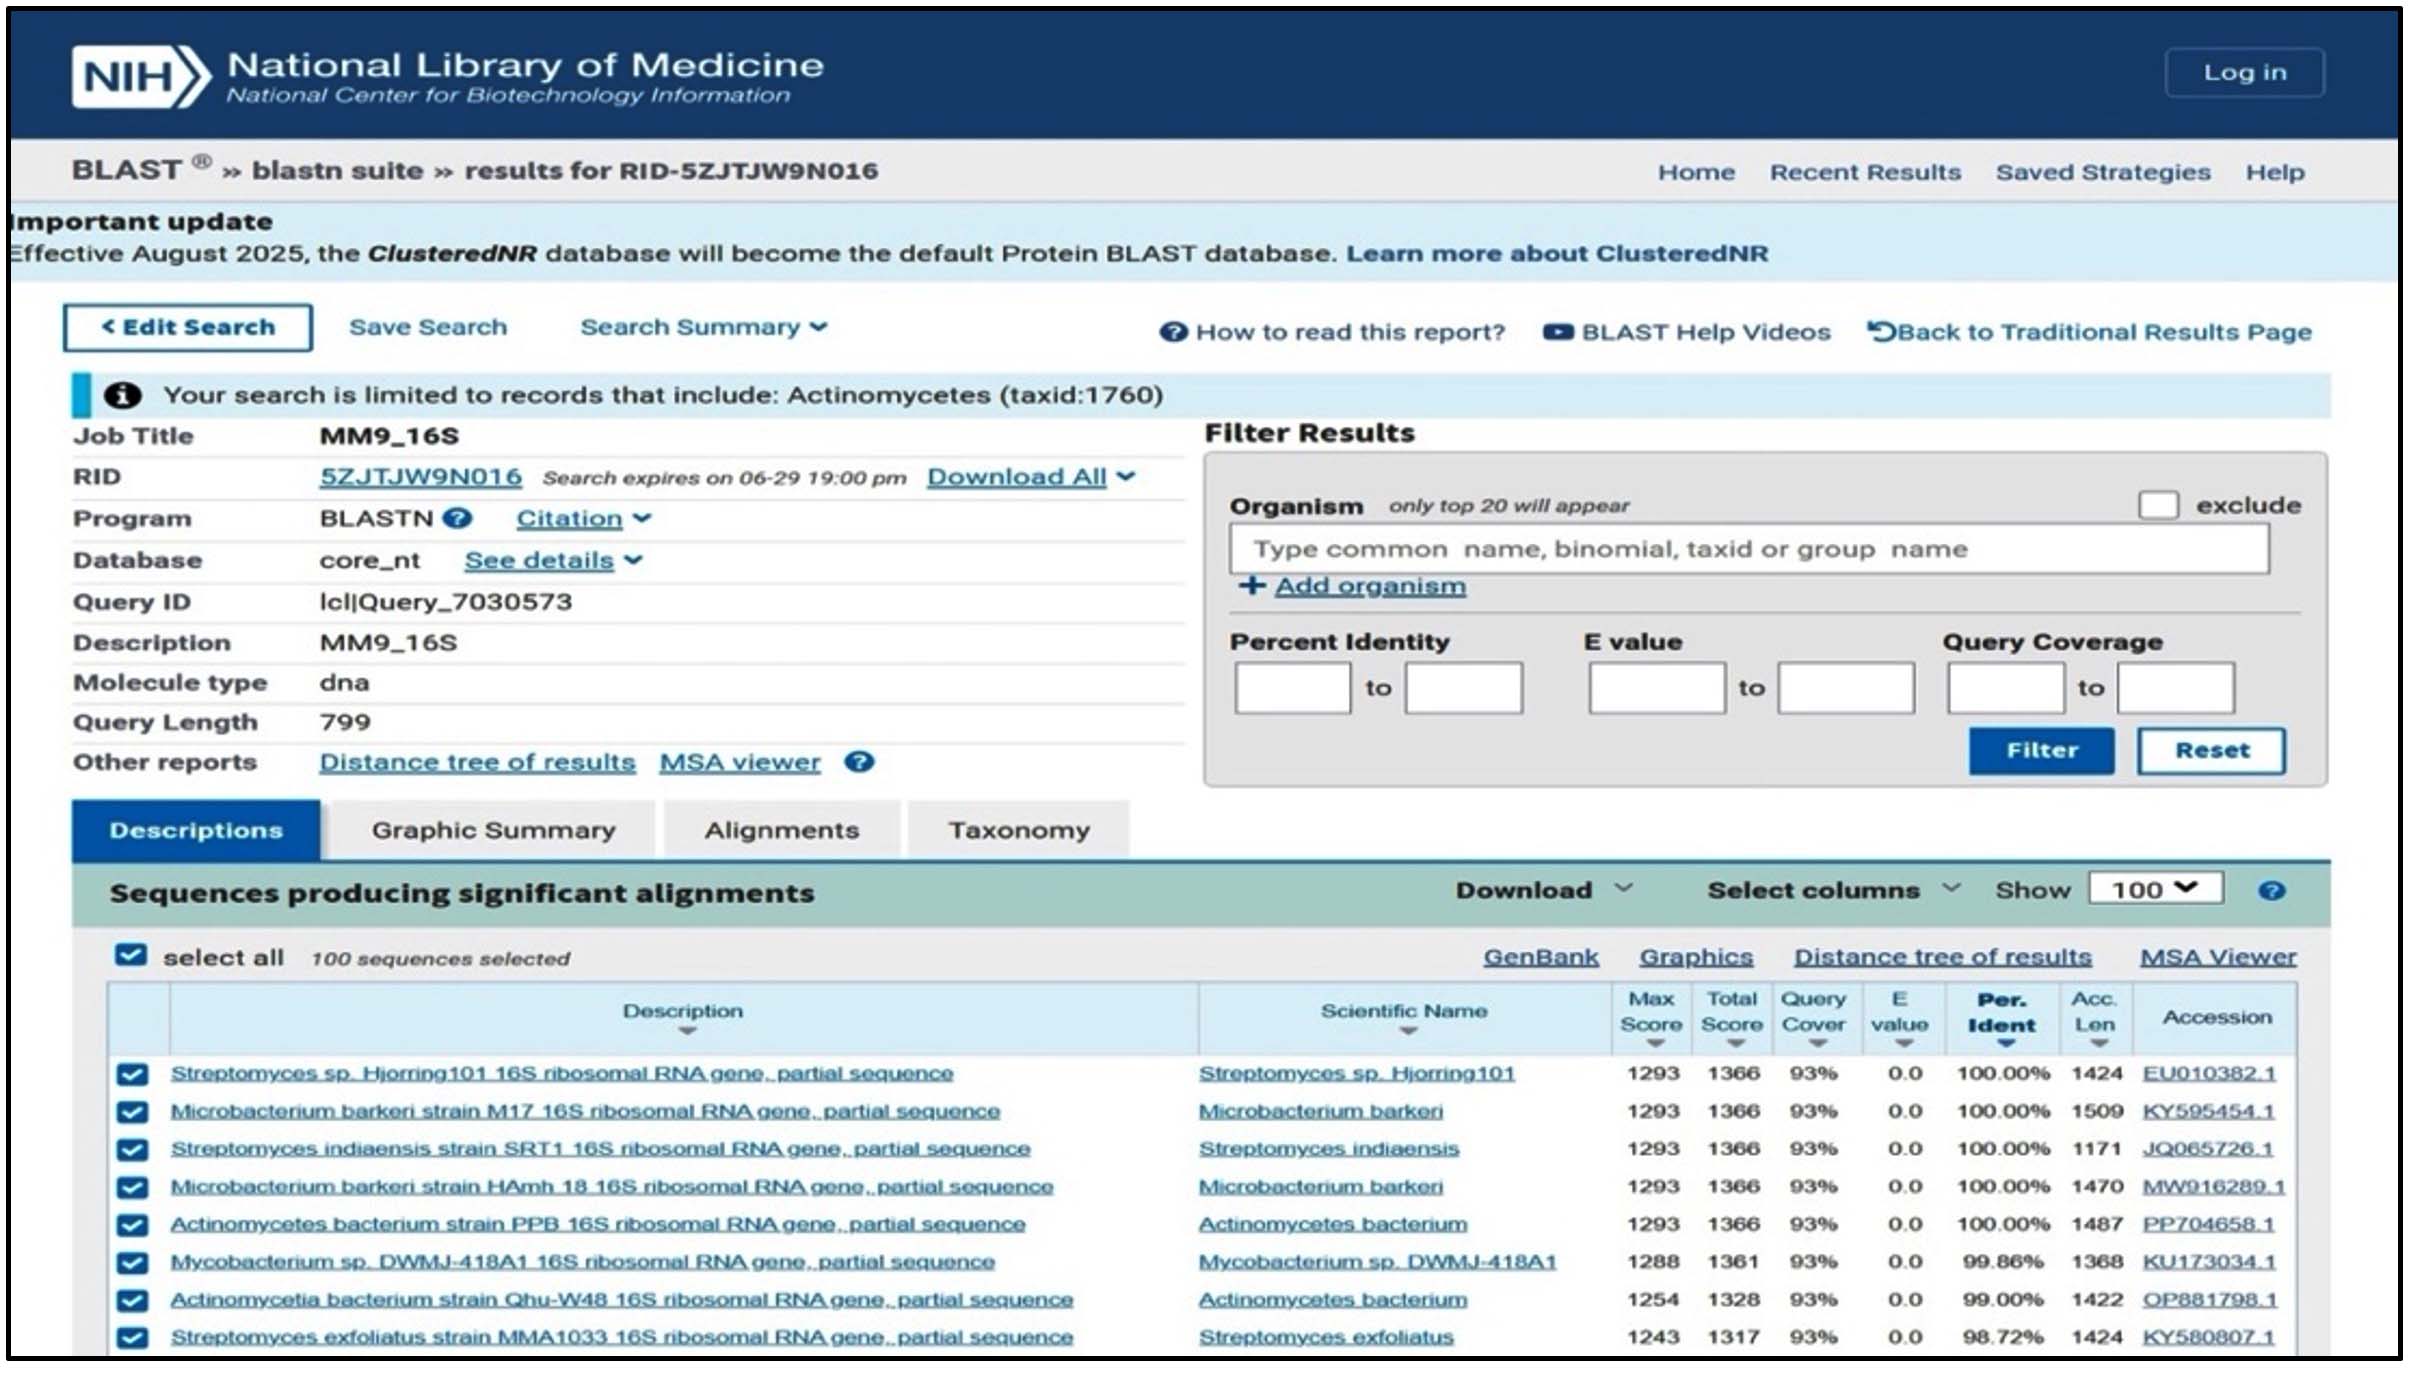Click help icon next to Show 100 dropdown

[x=2271, y=891]
